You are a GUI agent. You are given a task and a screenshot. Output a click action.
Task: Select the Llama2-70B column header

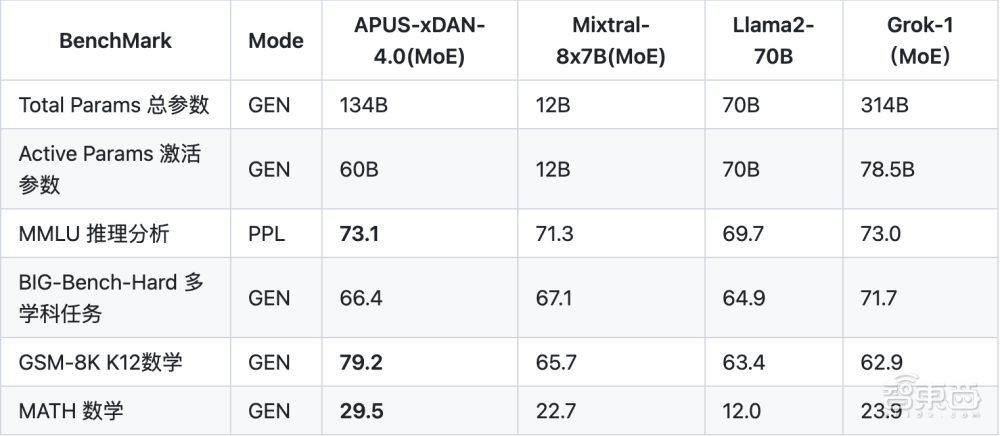point(772,41)
